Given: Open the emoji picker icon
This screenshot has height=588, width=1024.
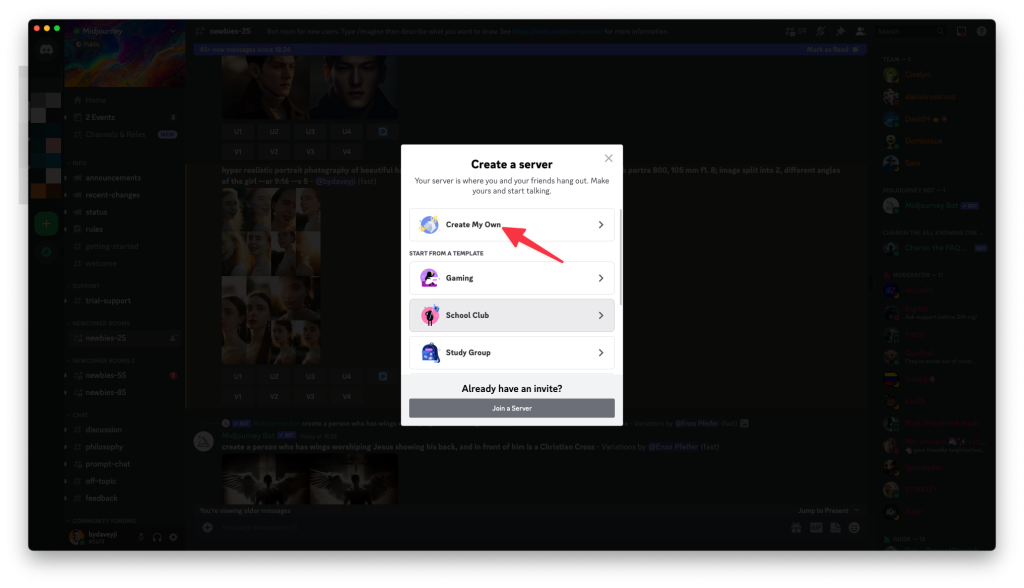Looking at the screenshot, I should (x=854, y=528).
